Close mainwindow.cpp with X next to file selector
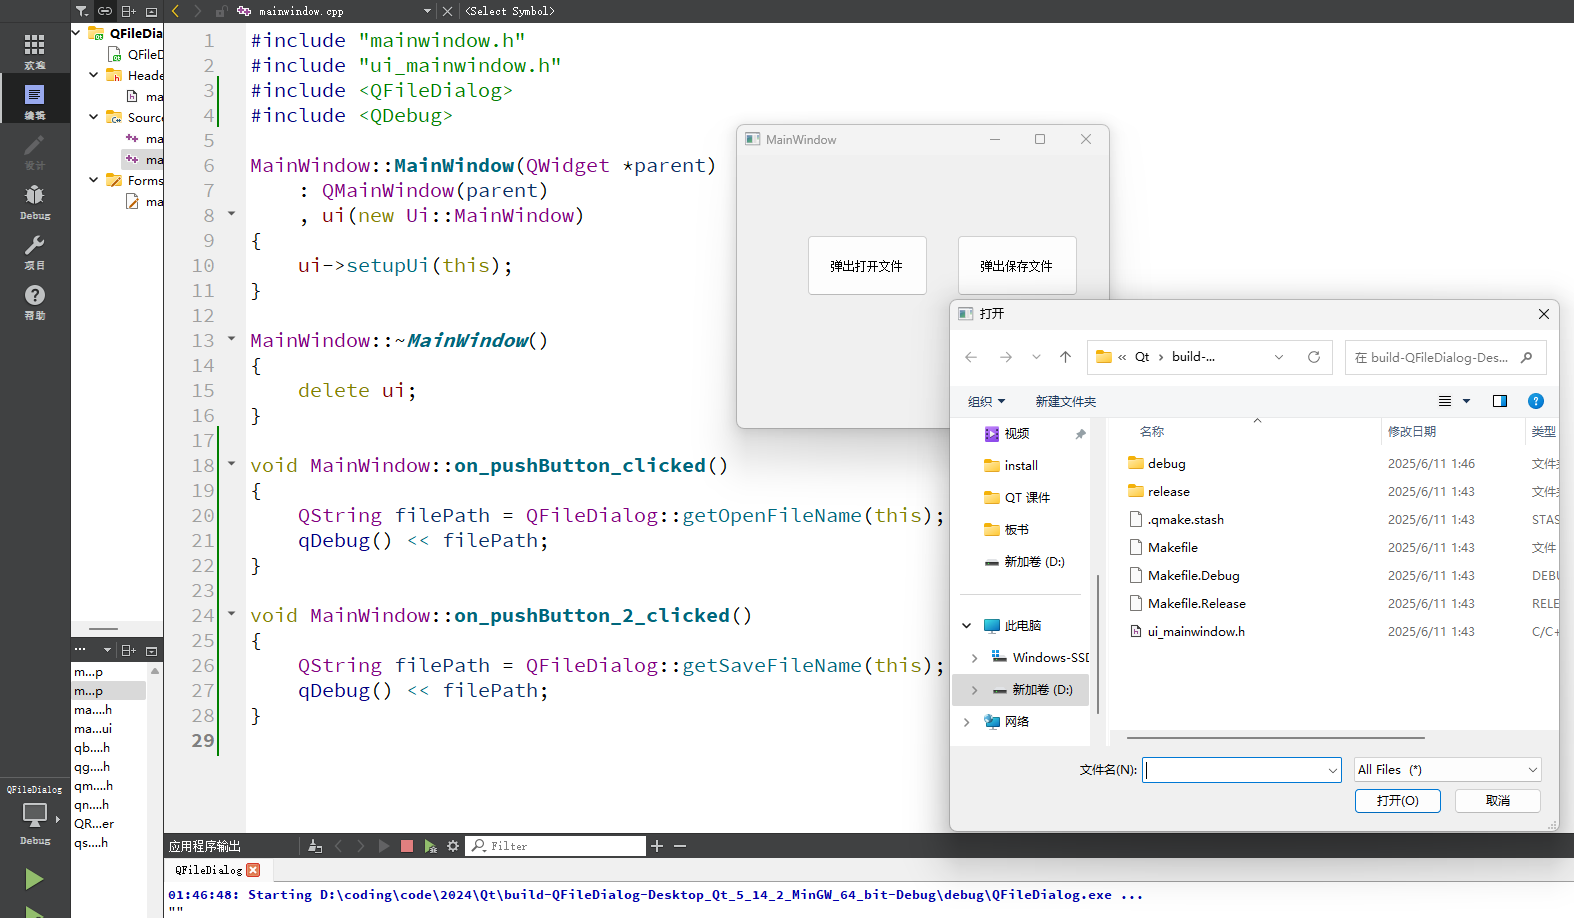1574x918 pixels. click(447, 11)
